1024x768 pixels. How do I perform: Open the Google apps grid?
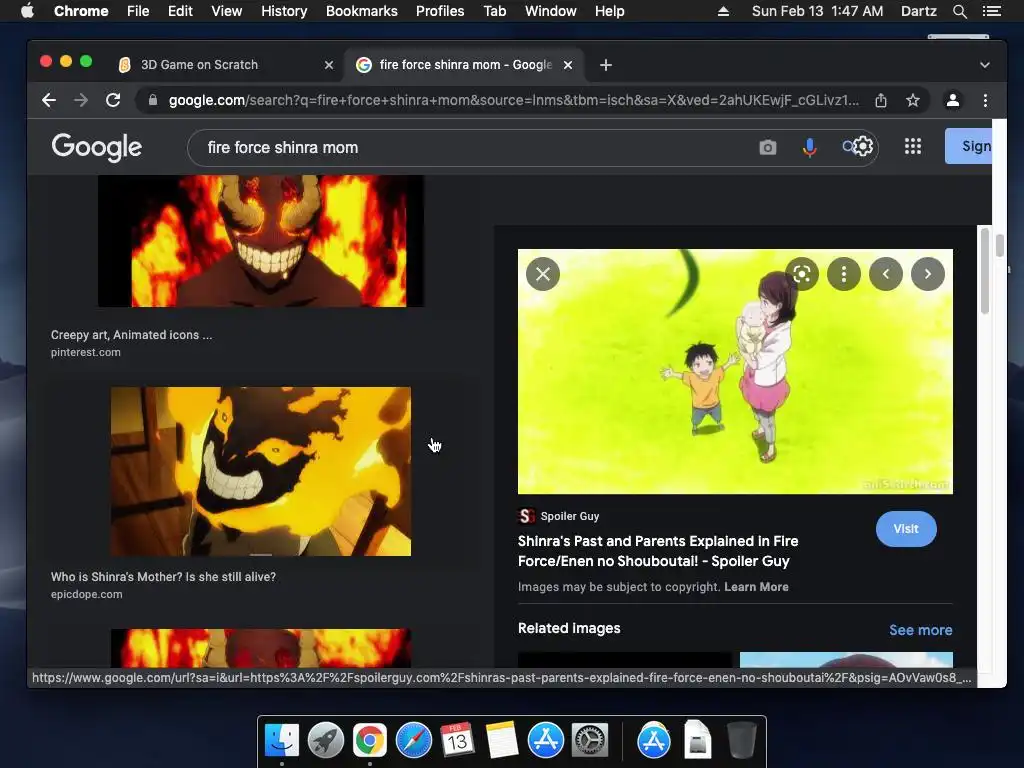(x=913, y=146)
